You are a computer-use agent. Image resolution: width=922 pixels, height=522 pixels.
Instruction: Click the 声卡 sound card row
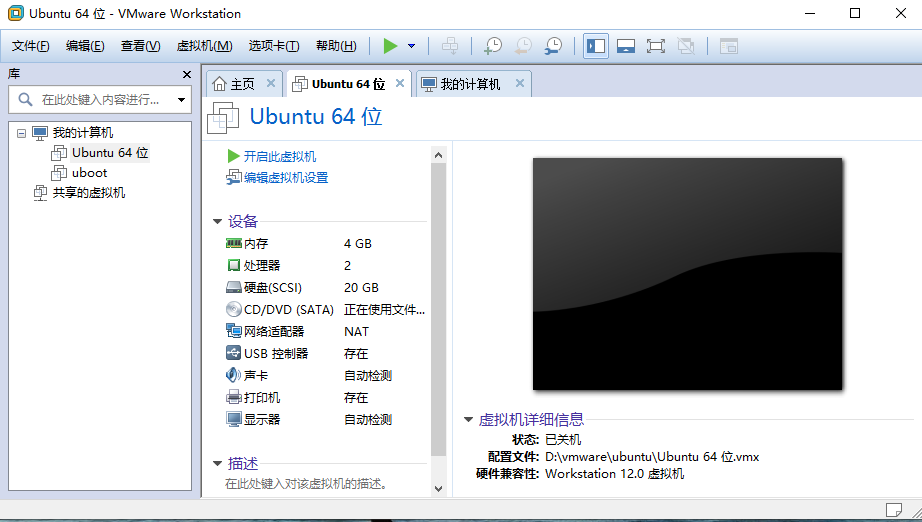point(325,376)
